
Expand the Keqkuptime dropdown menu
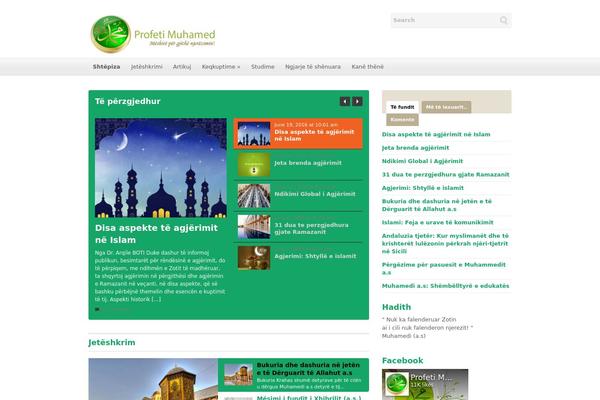tap(221, 67)
